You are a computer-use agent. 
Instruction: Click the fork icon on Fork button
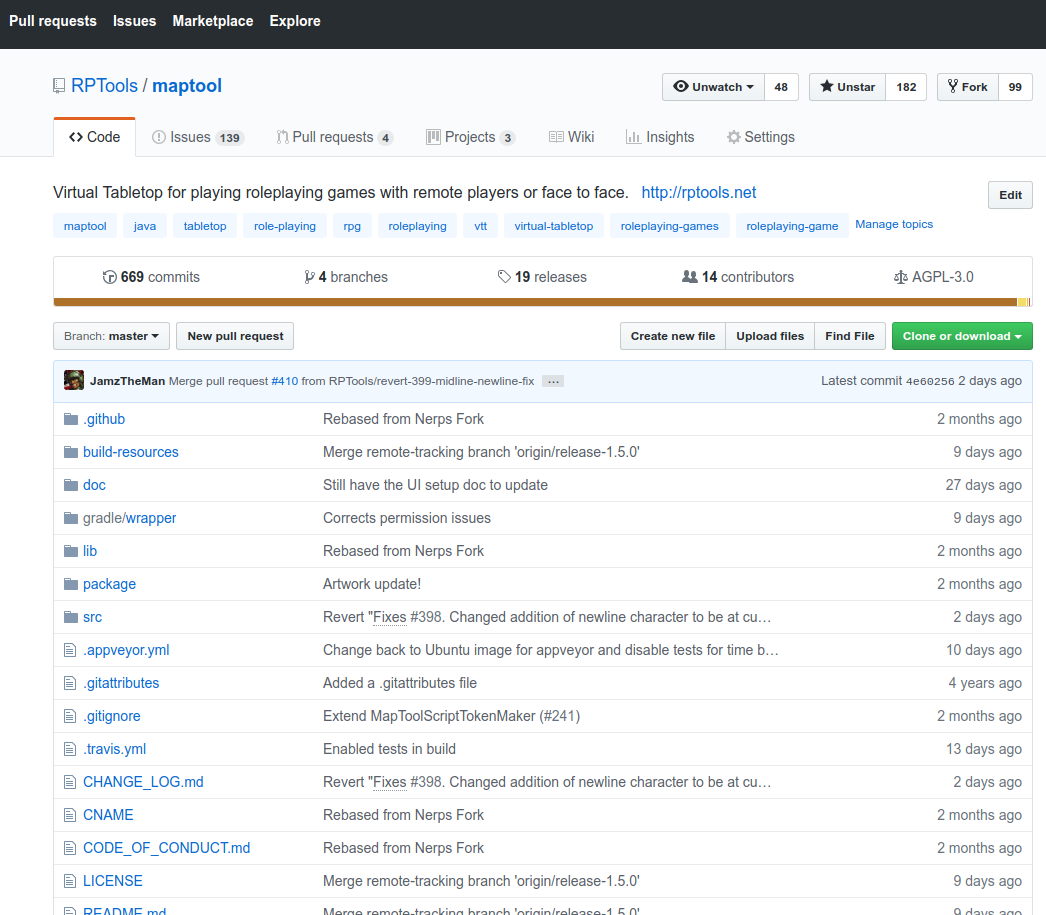[x=953, y=87]
